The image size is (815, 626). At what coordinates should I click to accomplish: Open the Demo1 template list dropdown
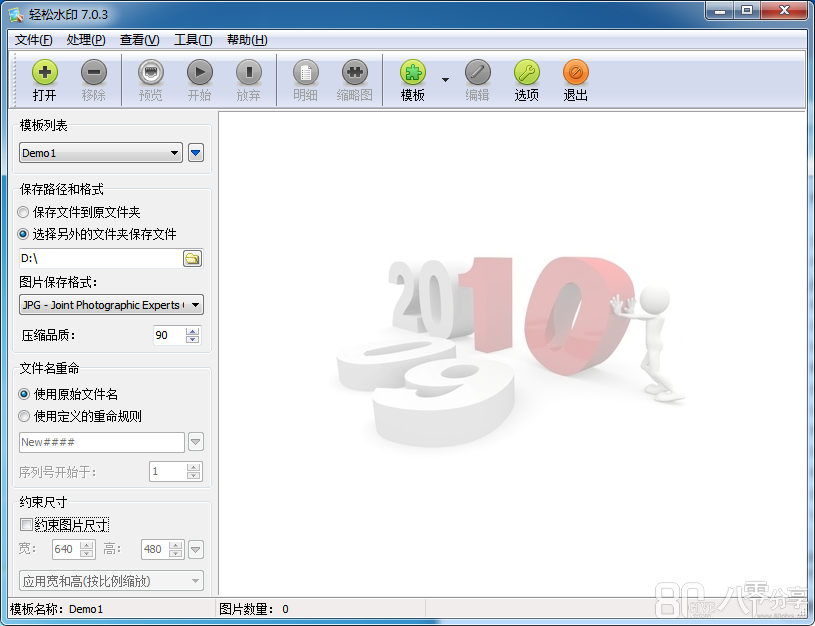[x=101, y=153]
